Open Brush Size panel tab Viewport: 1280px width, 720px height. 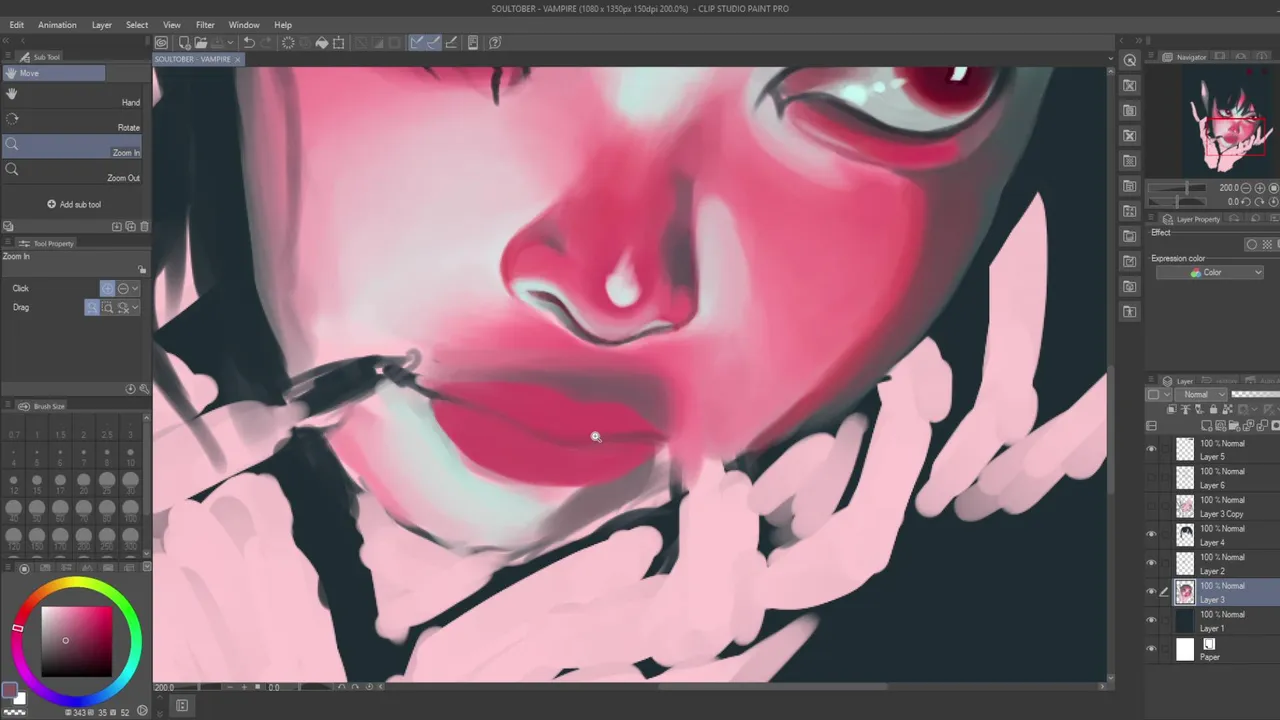tap(42, 406)
